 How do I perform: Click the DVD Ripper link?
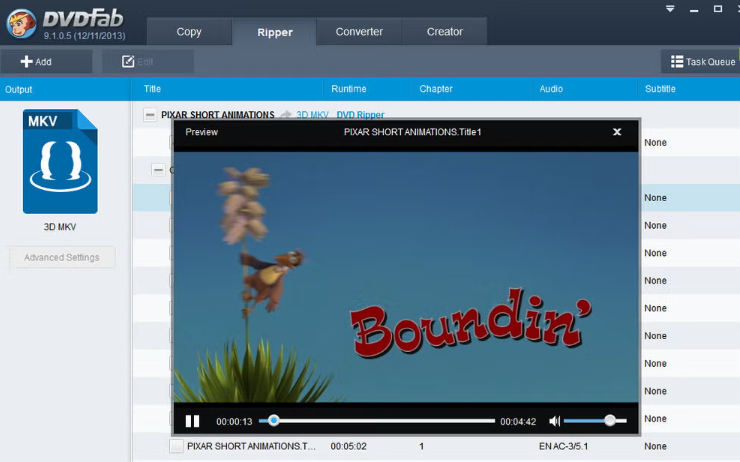click(360, 115)
